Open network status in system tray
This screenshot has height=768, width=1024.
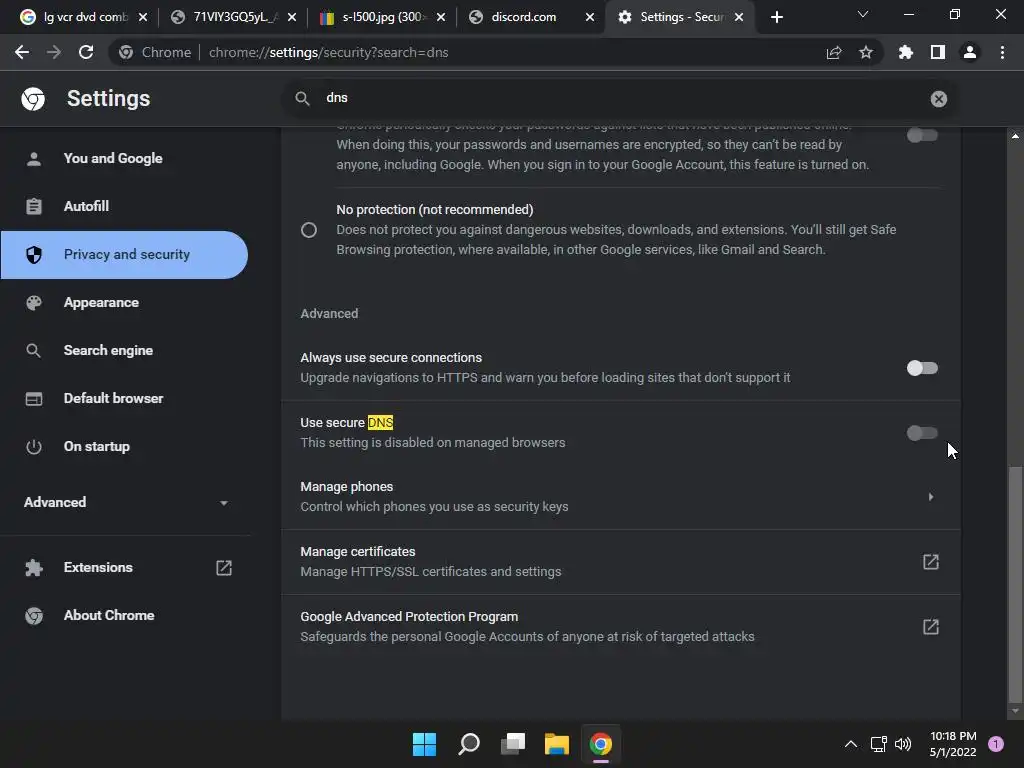tap(879, 744)
